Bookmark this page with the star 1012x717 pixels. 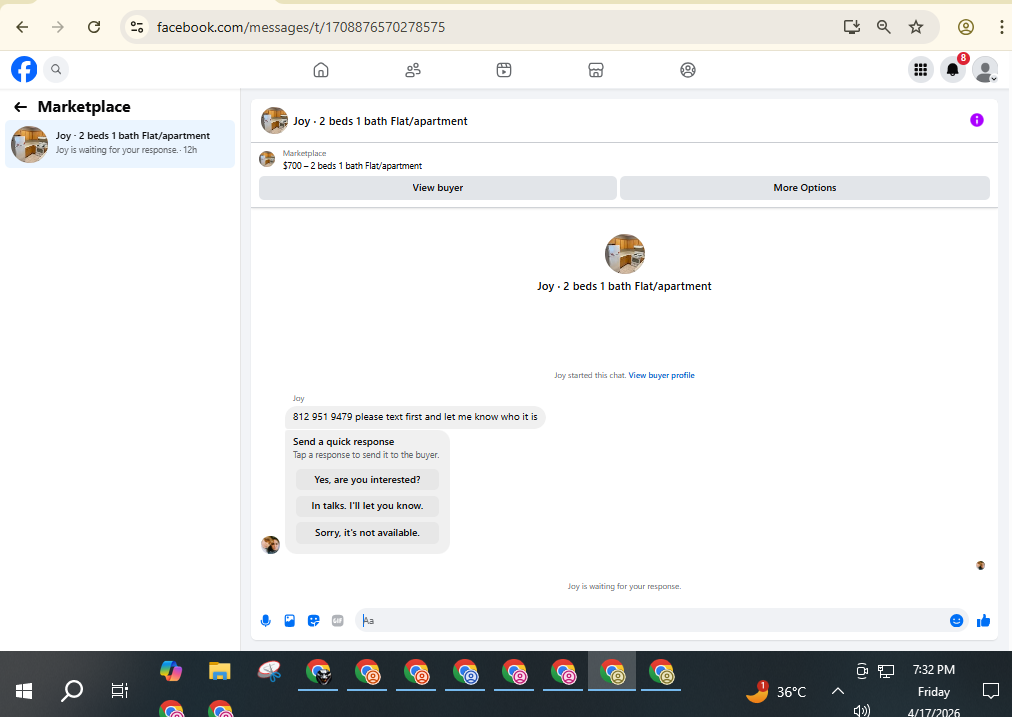[916, 27]
